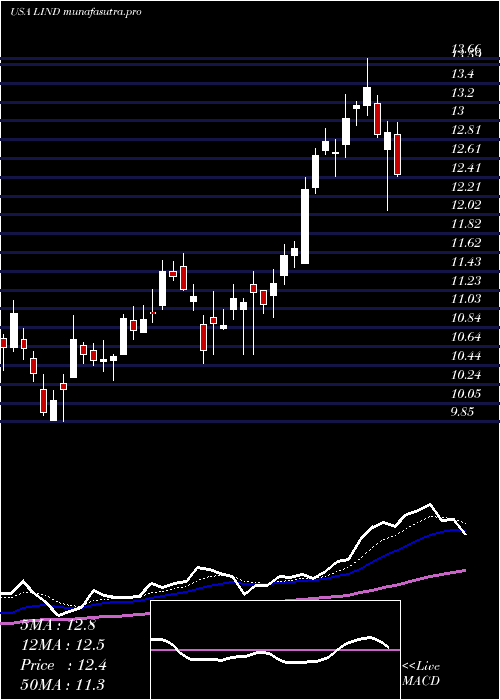The width and height of the screenshot is (500, 700).
Task: Click the '<<Live MACD' label
Action: (421, 674)
